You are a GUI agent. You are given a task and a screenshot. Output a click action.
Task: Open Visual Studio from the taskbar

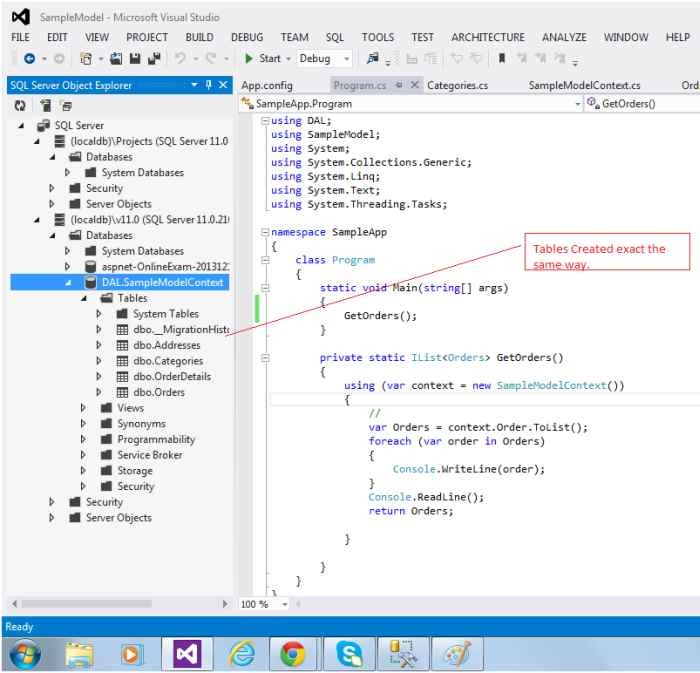(x=189, y=653)
